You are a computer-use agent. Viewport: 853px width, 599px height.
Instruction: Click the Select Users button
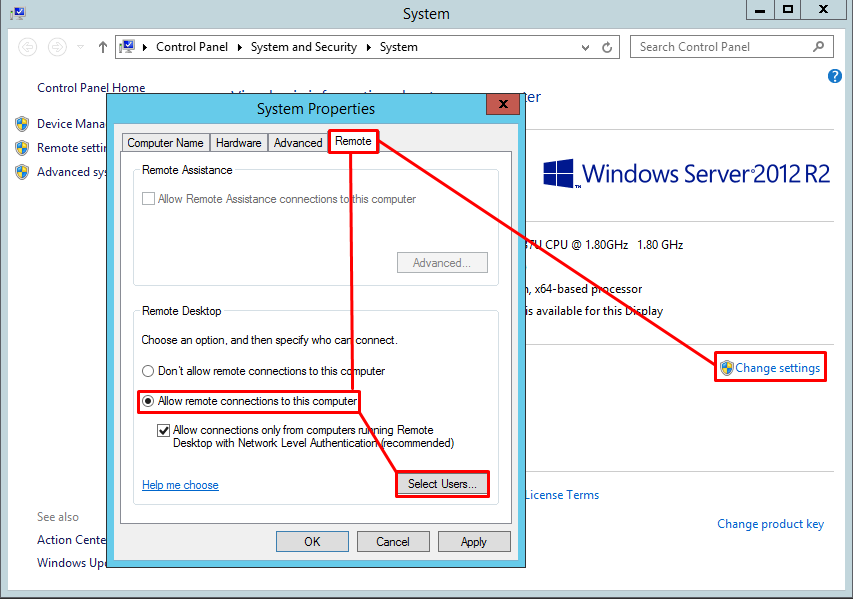pos(442,484)
